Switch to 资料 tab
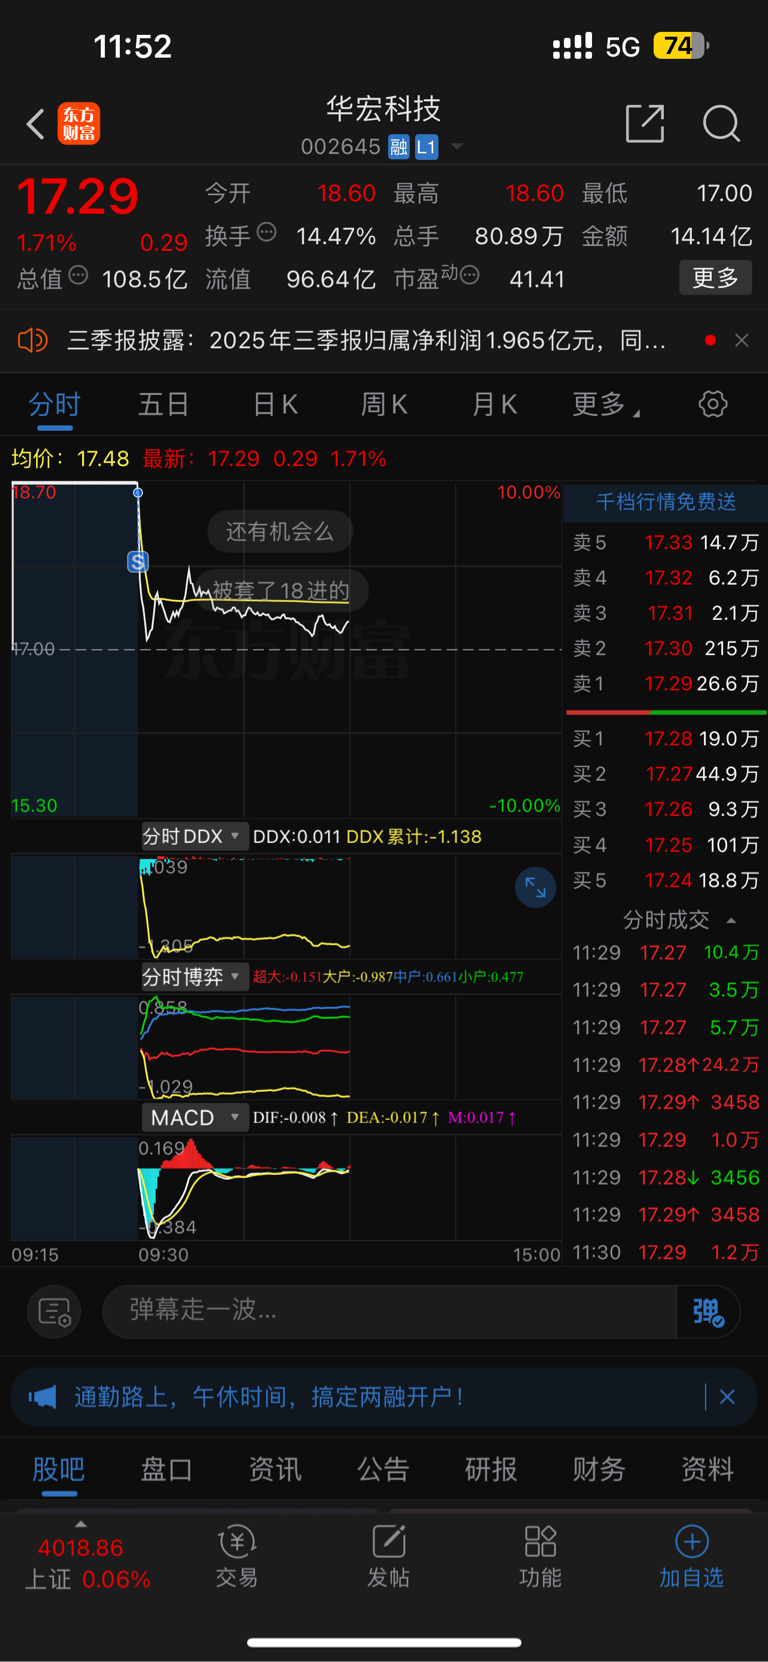Image resolution: width=768 pixels, height=1662 pixels. [707, 1469]
